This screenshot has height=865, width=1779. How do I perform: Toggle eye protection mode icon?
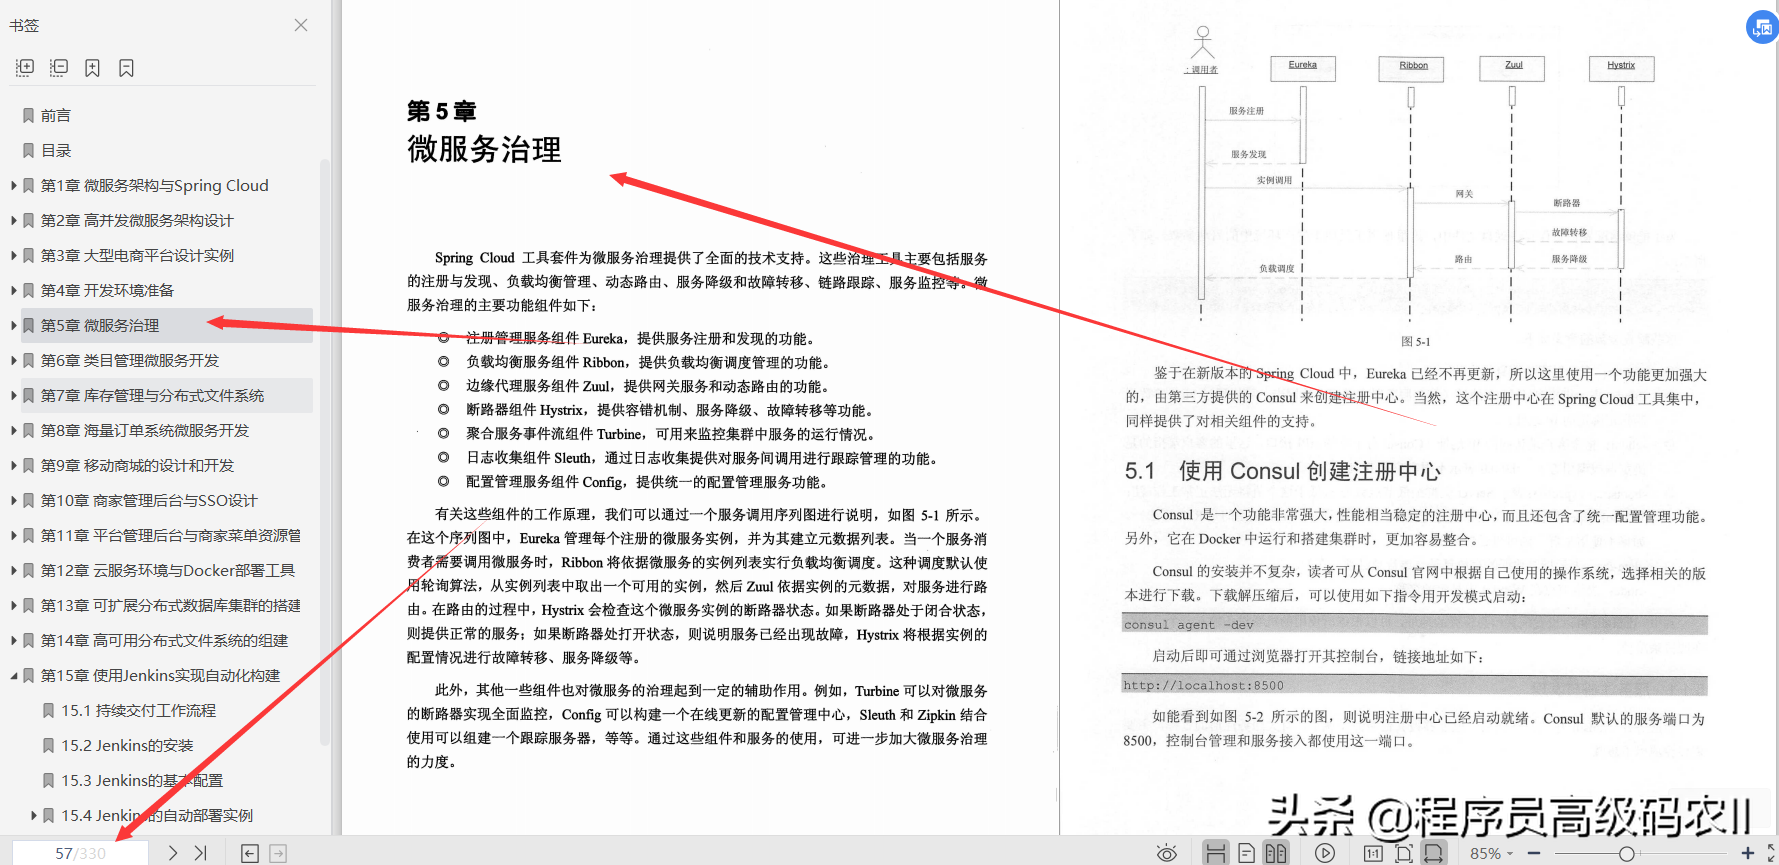1166,853
